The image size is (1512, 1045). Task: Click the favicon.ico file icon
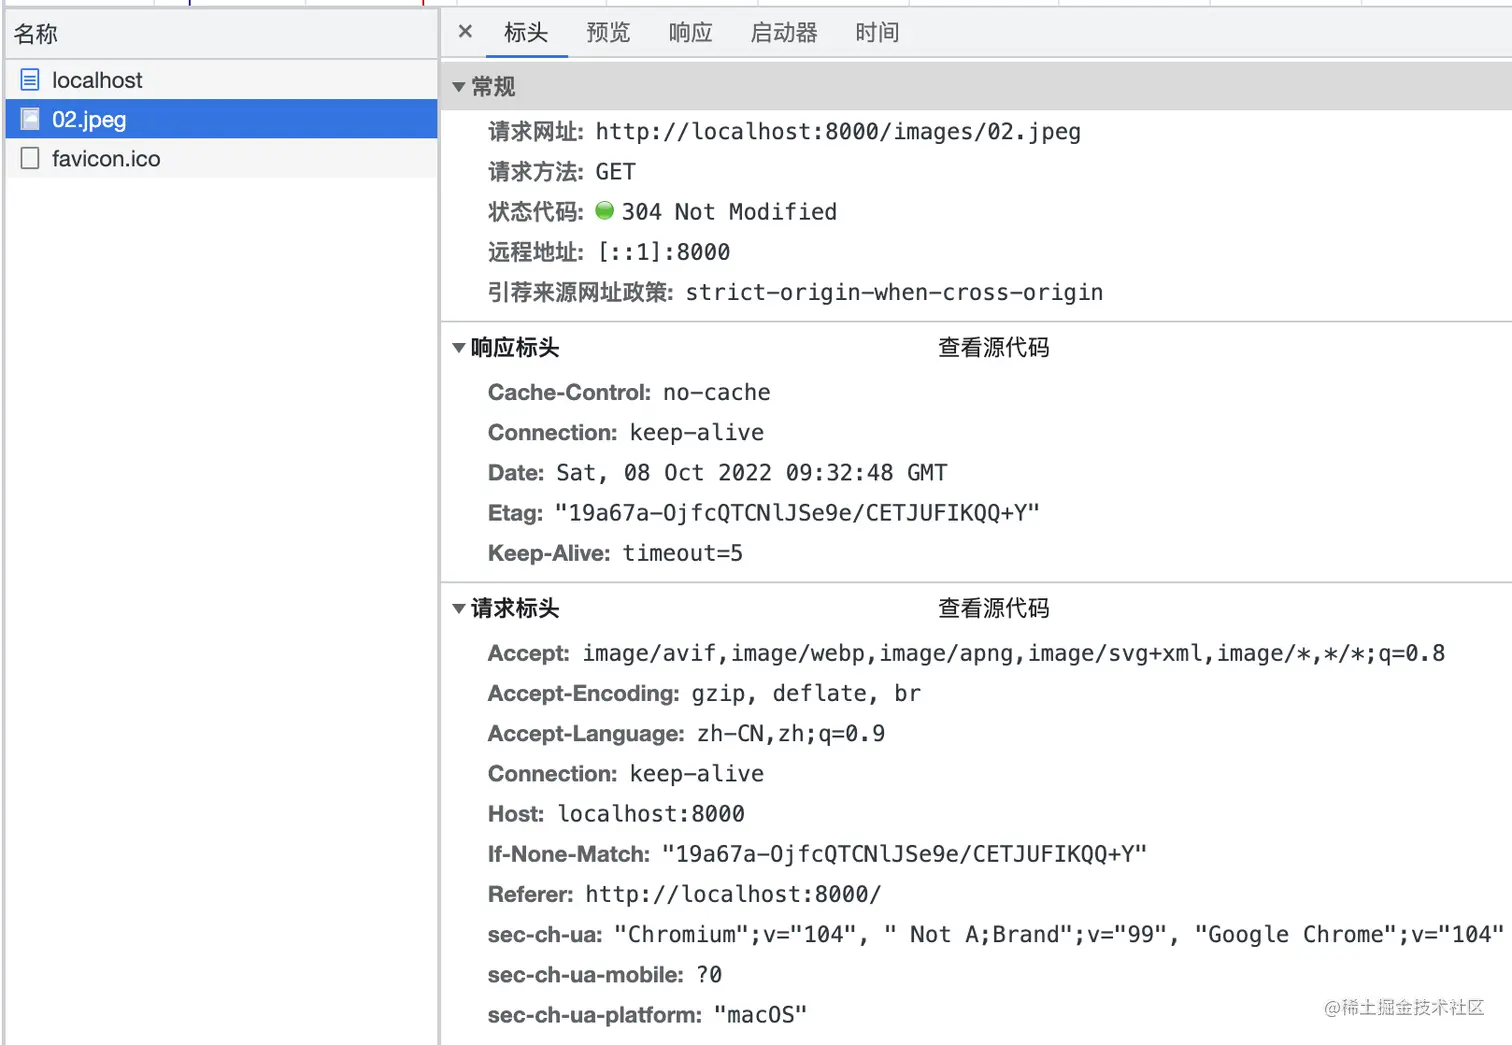[x=29, y=158]
